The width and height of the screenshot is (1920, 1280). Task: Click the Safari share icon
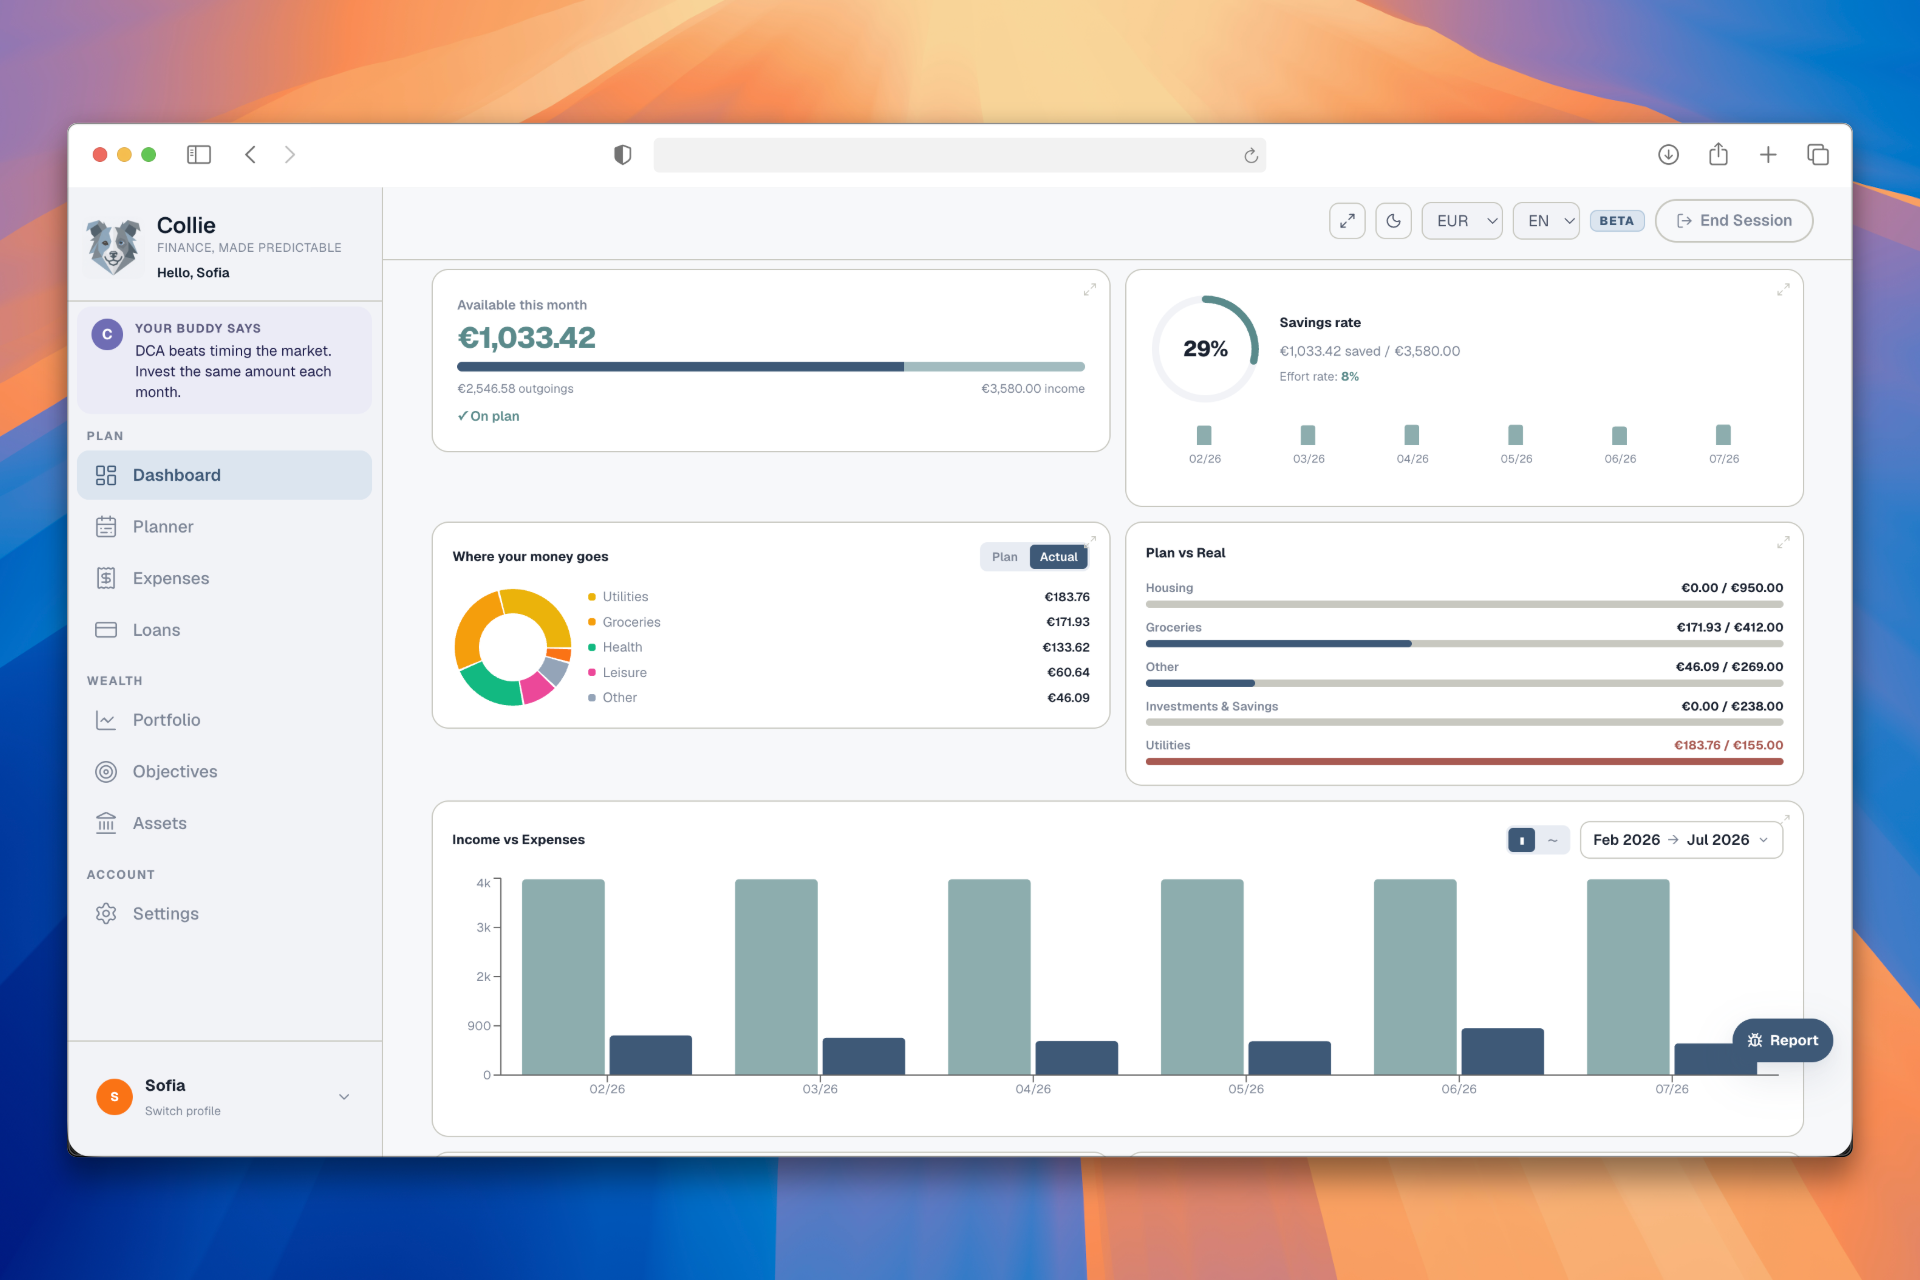(1718, 154)
